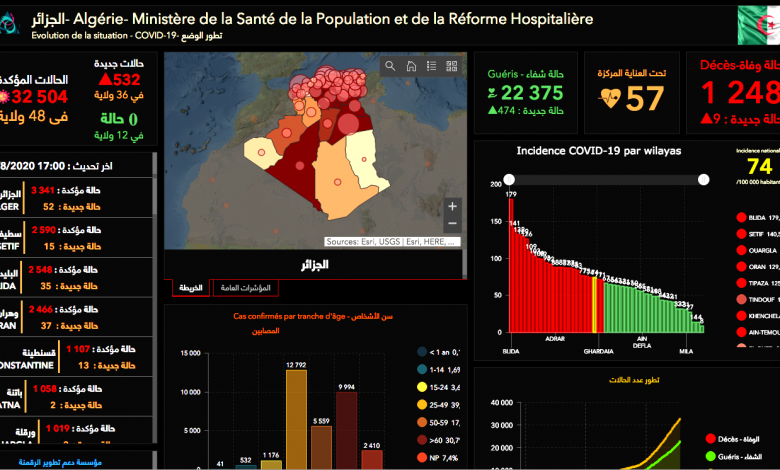Move the right handle of incidence range slider
This screenshot has height=470, width=780.
click(x=703, y=180)
